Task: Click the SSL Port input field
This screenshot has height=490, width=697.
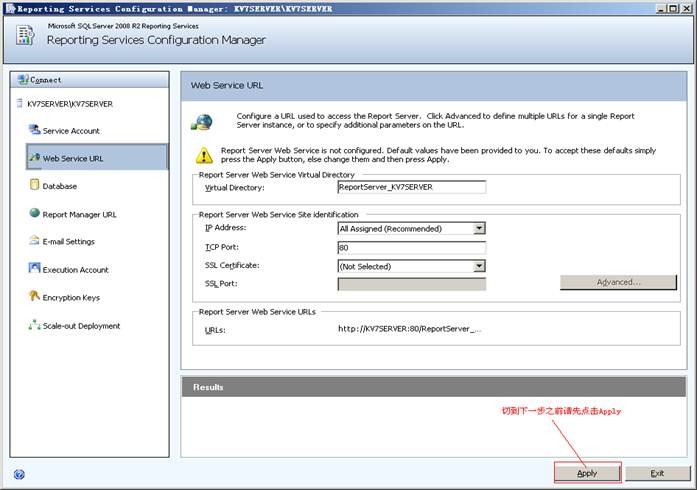Action: 412,284
